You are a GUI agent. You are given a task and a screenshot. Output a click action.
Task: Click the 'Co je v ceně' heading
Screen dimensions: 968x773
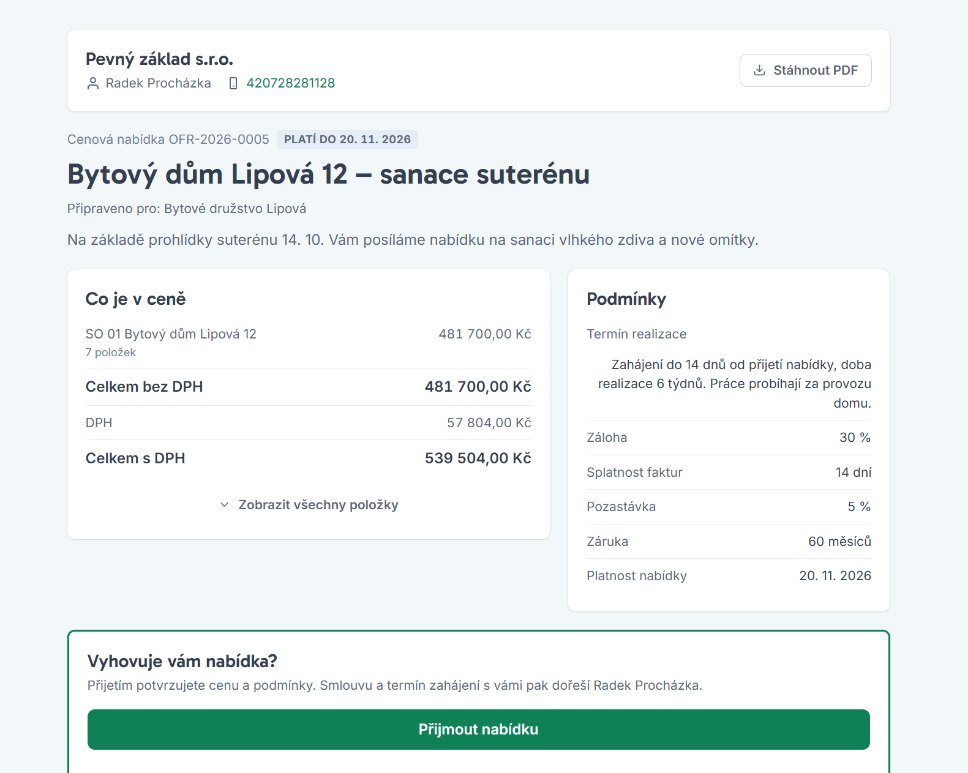(136, 299)
